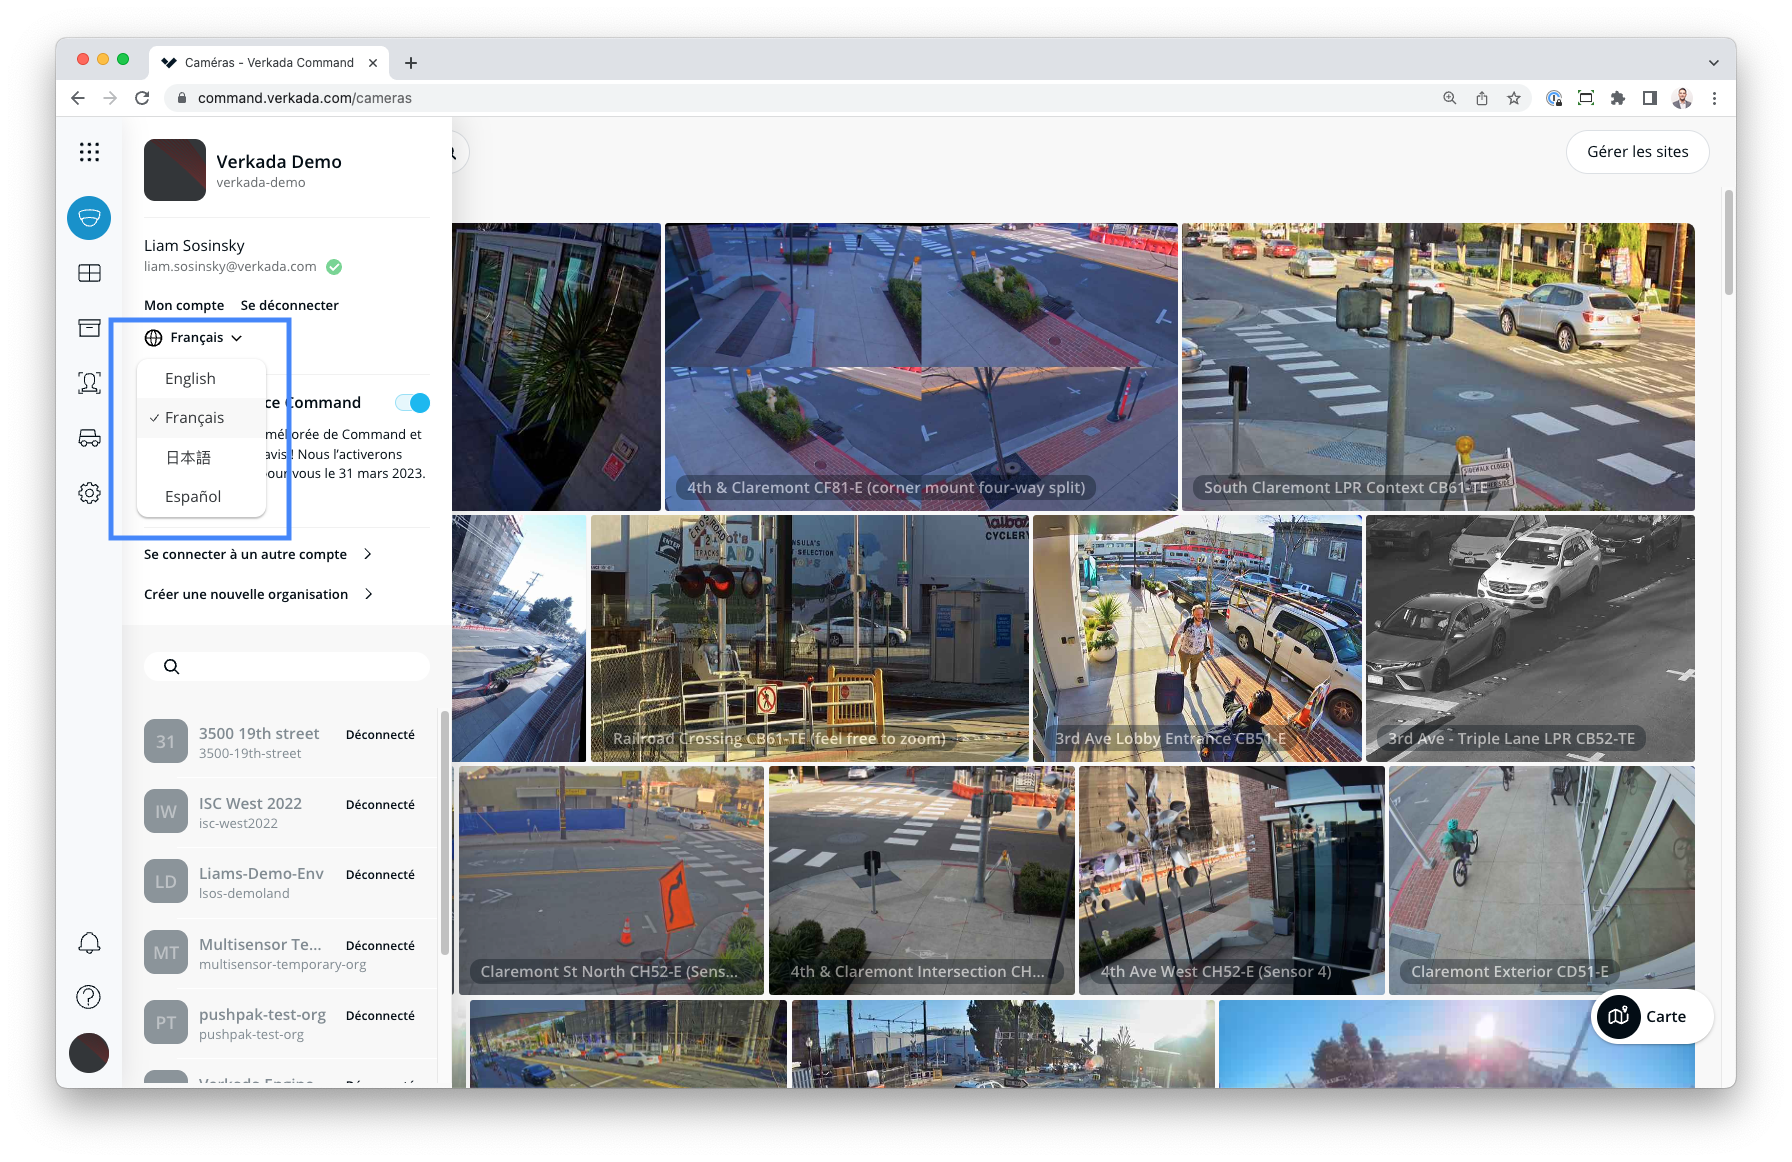Screen dimensions: 1792x1162
Task: Open the people analytics icon
Action: (89, 382)
